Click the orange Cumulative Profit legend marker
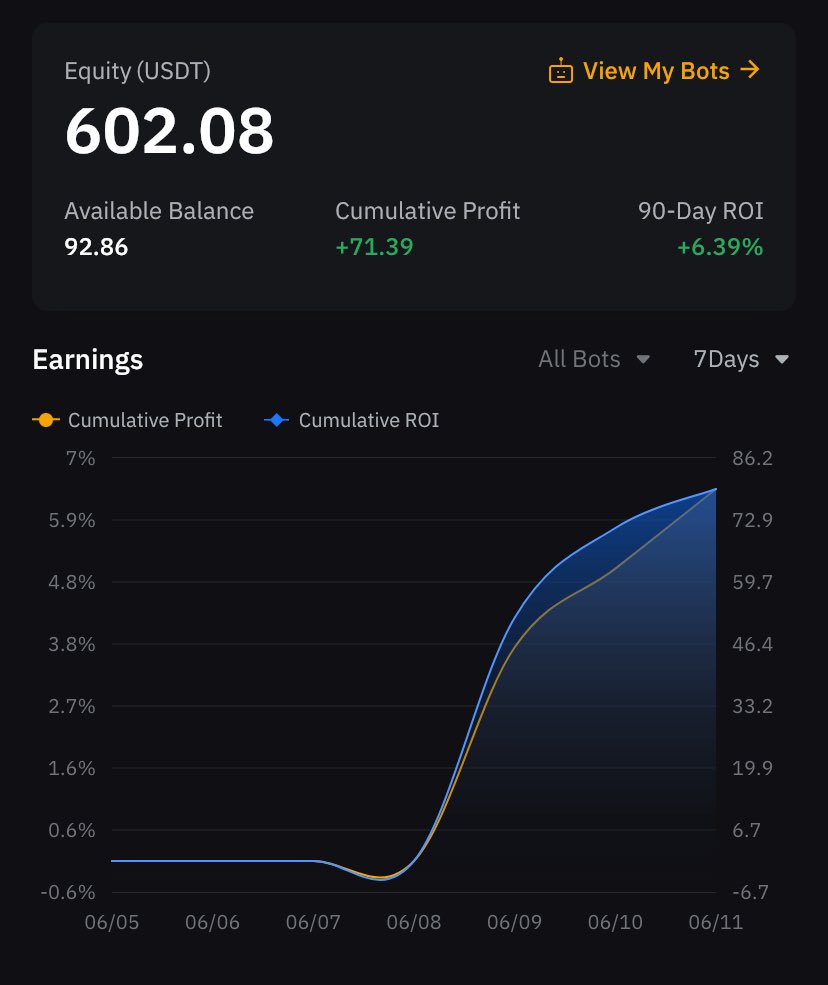Viewport: 828px width, 985px height. click(x=45, y=420)
